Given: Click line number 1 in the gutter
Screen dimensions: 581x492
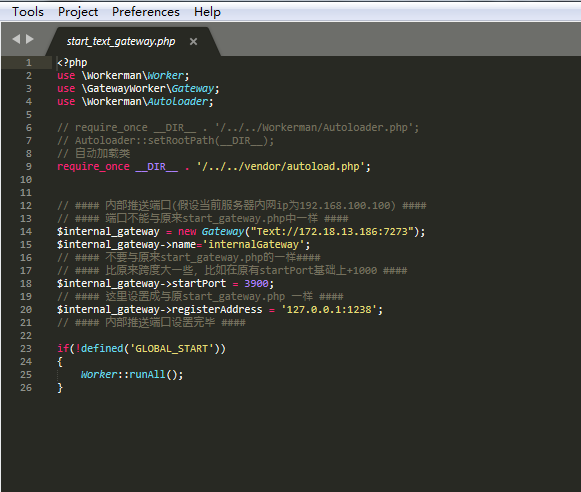Looking at the screenshot, I should click(x=29, y=63).
